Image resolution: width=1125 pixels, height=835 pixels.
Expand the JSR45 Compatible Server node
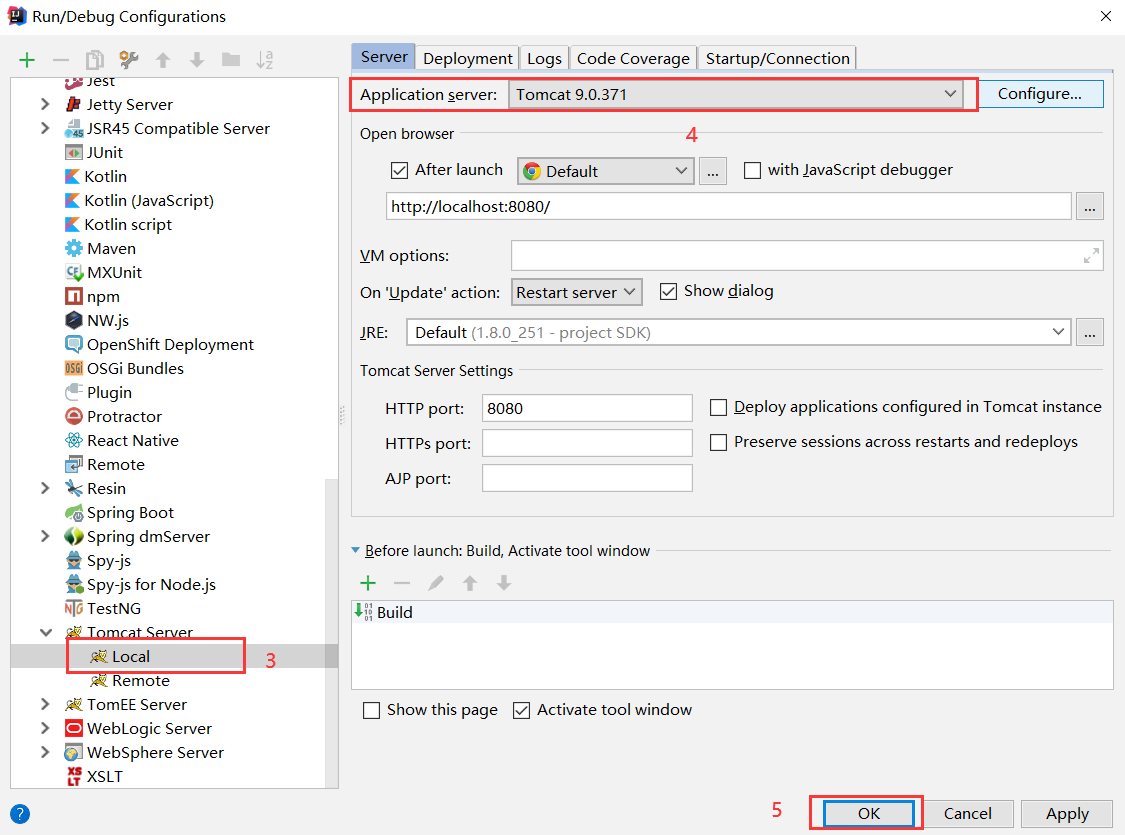click(45, 128)
